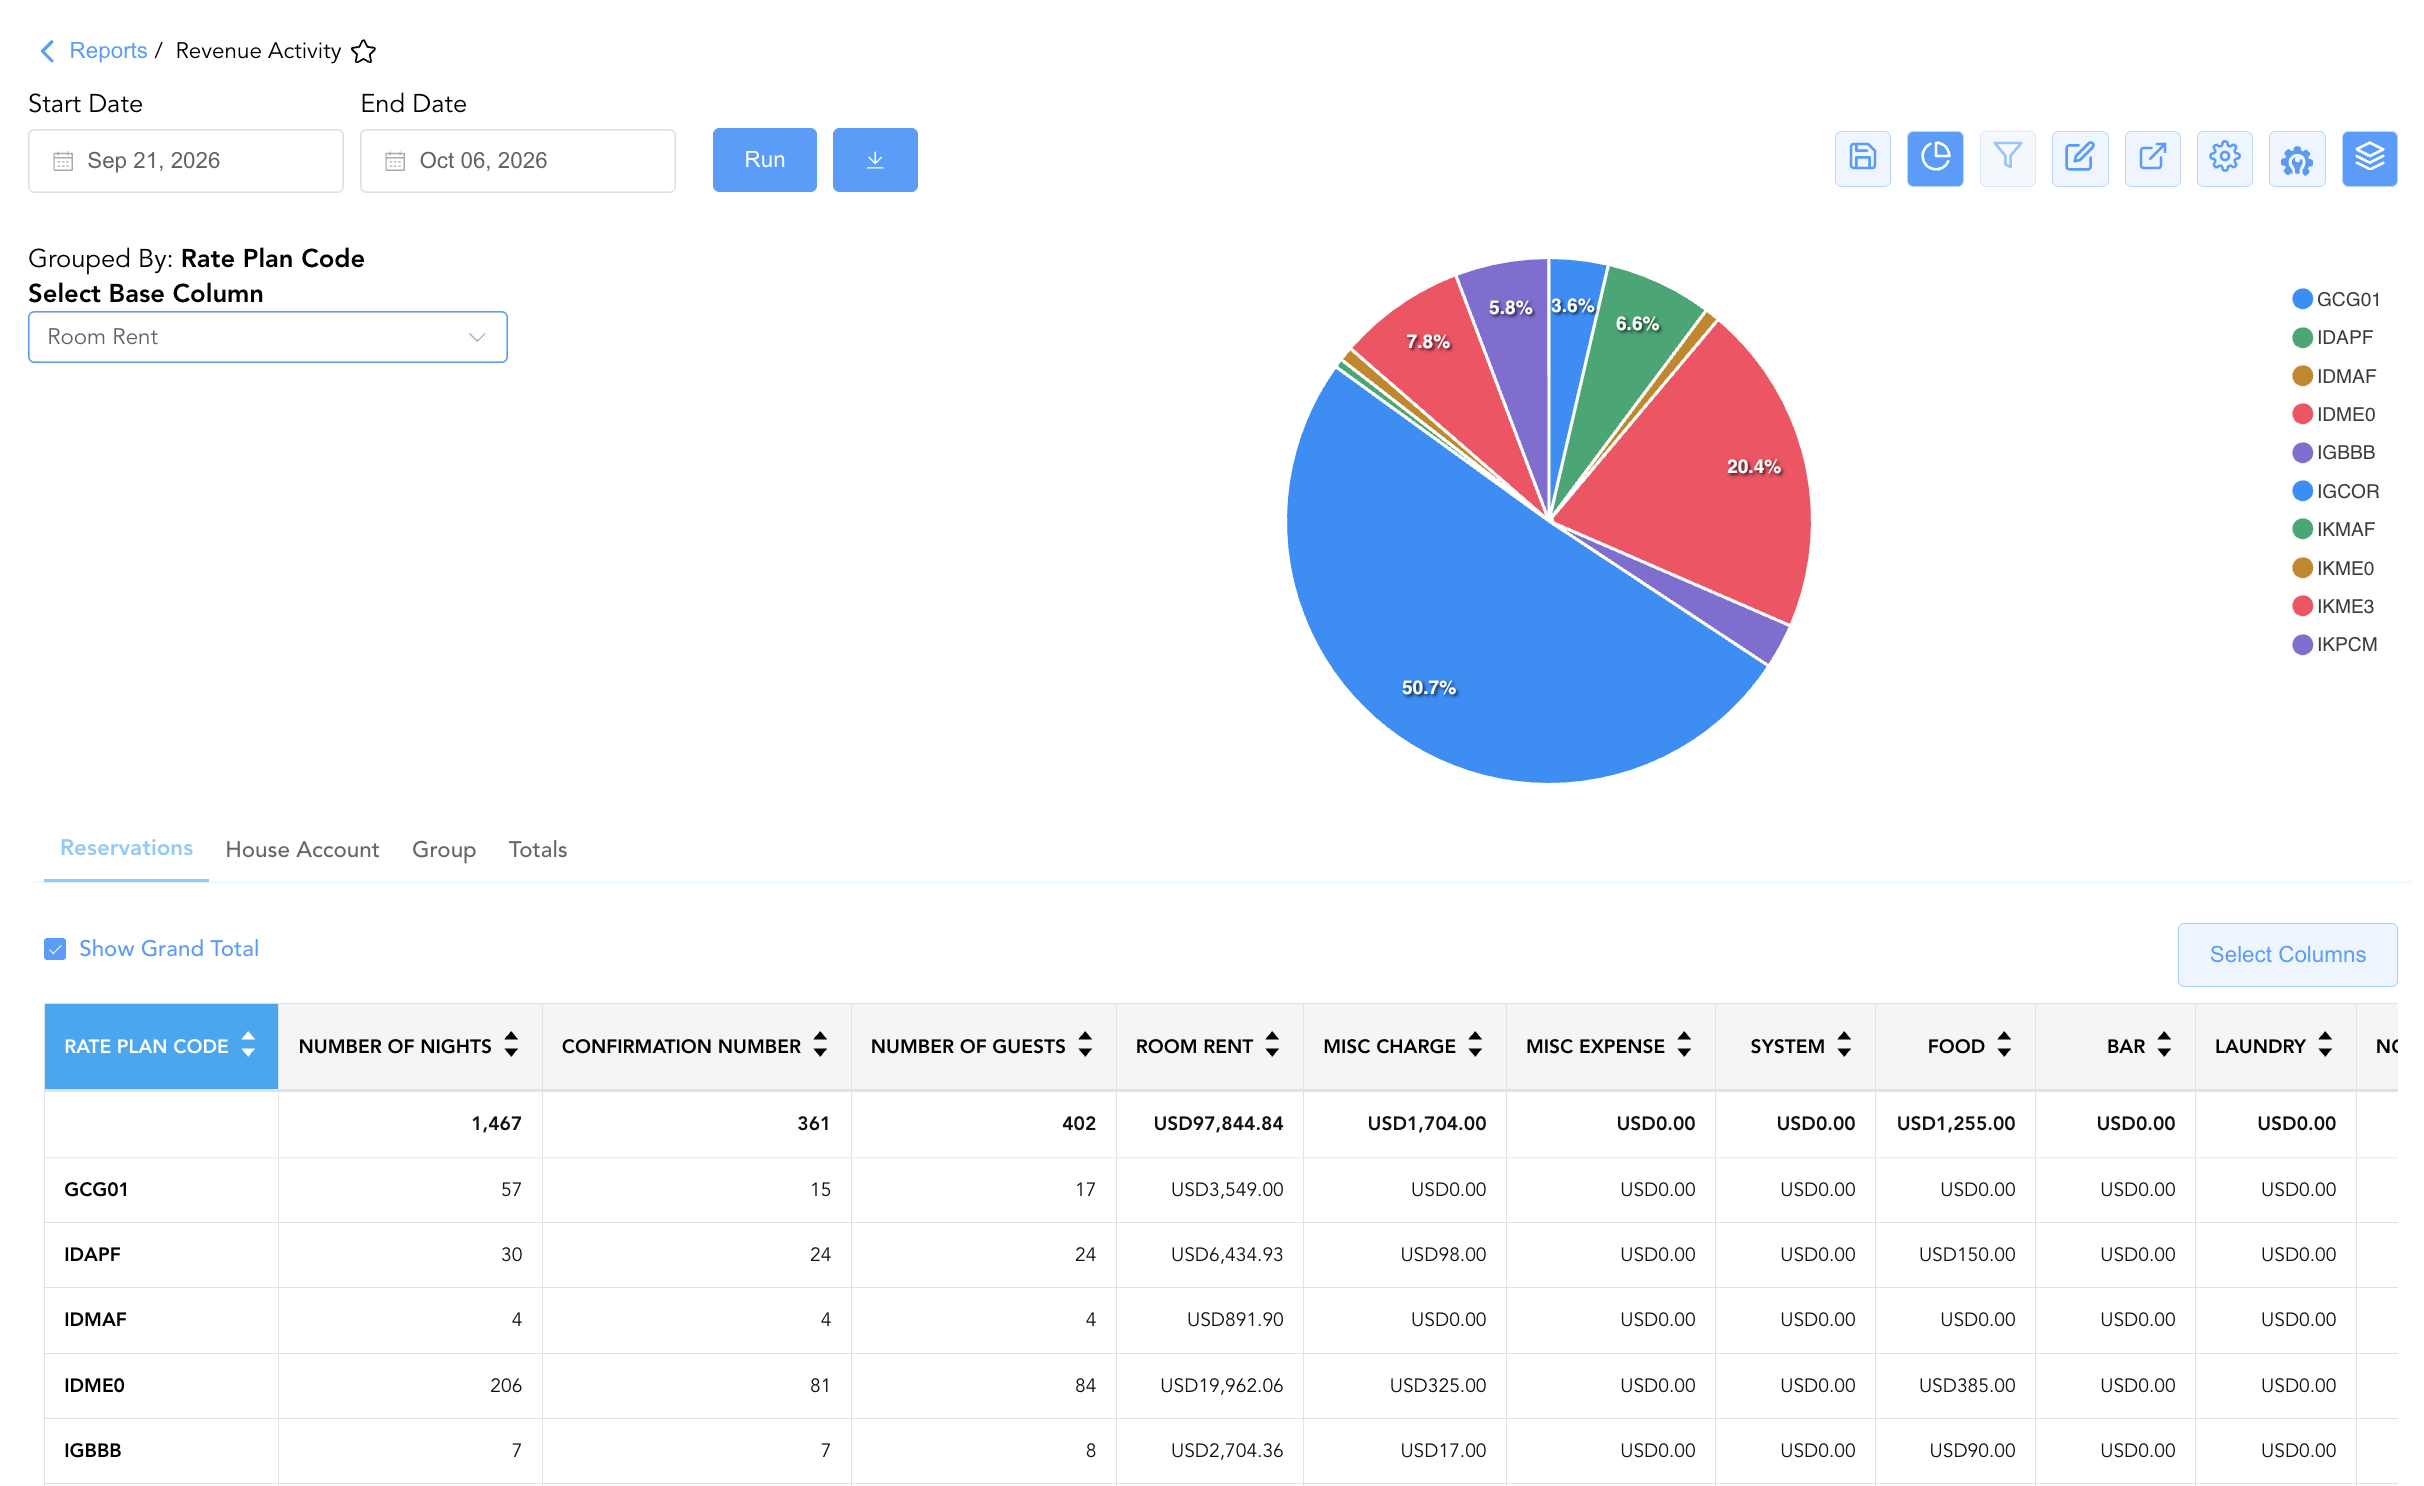Select the Reservations tab
This screenshot has width=2424, height=1486.
pos(126,848)
